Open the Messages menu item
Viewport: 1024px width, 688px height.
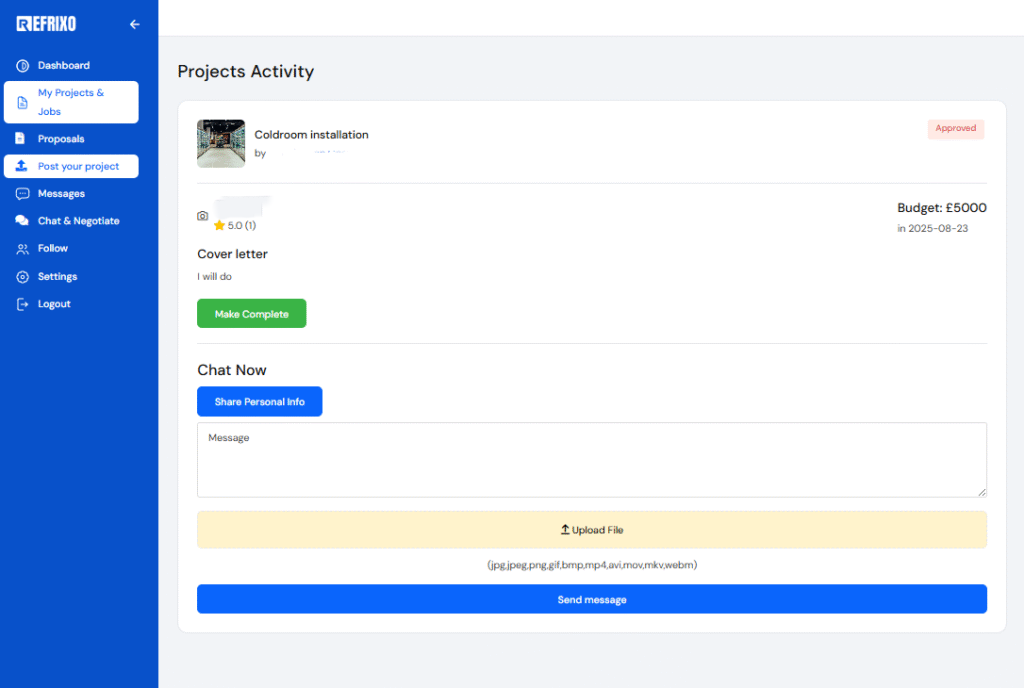(61, 194)
